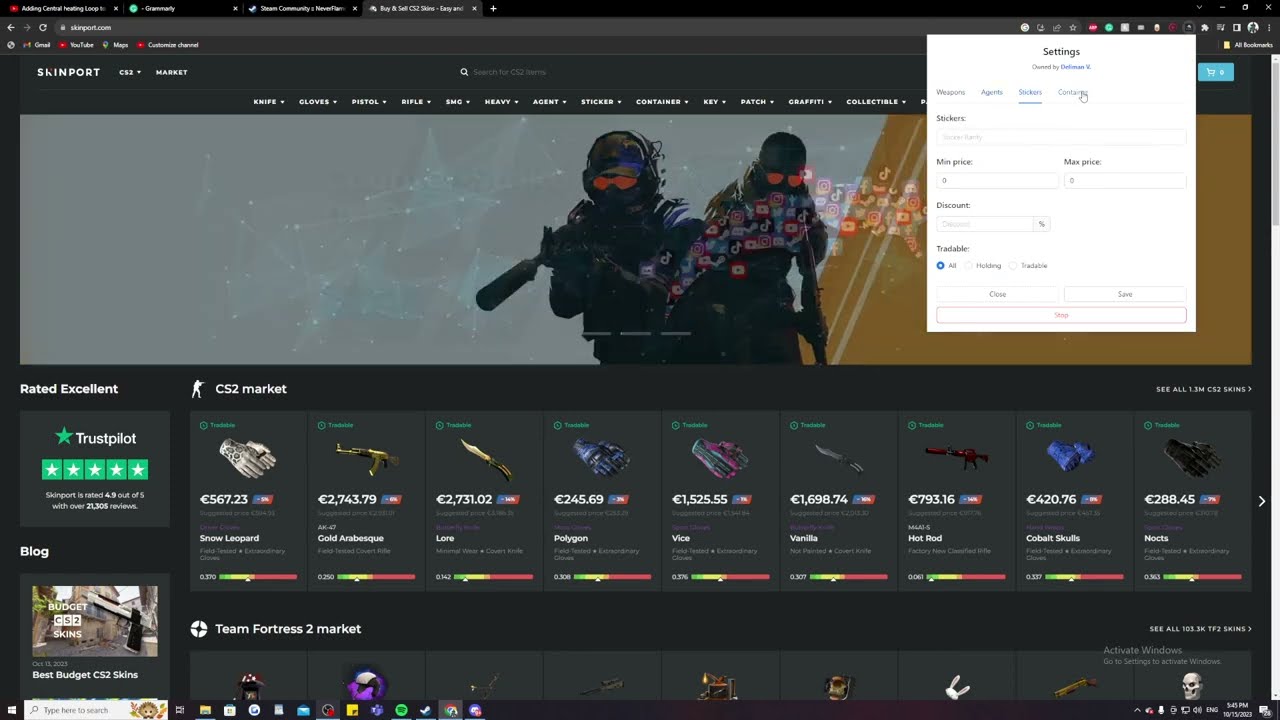Bookmark this page with the star icon
The width and height of the screenshot is (1280, 720).
1073,27
